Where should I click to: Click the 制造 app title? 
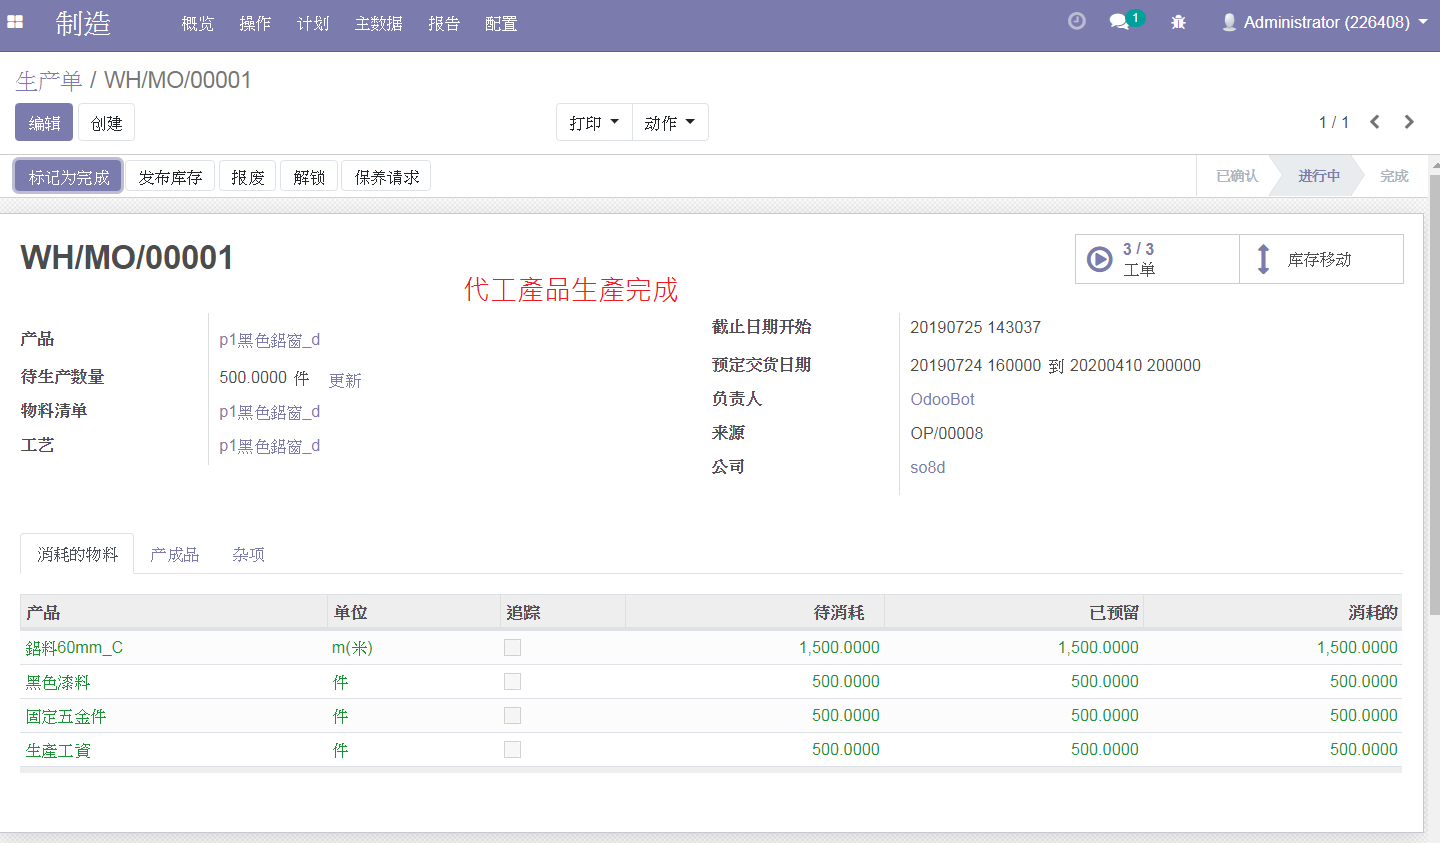pos(83,23)
